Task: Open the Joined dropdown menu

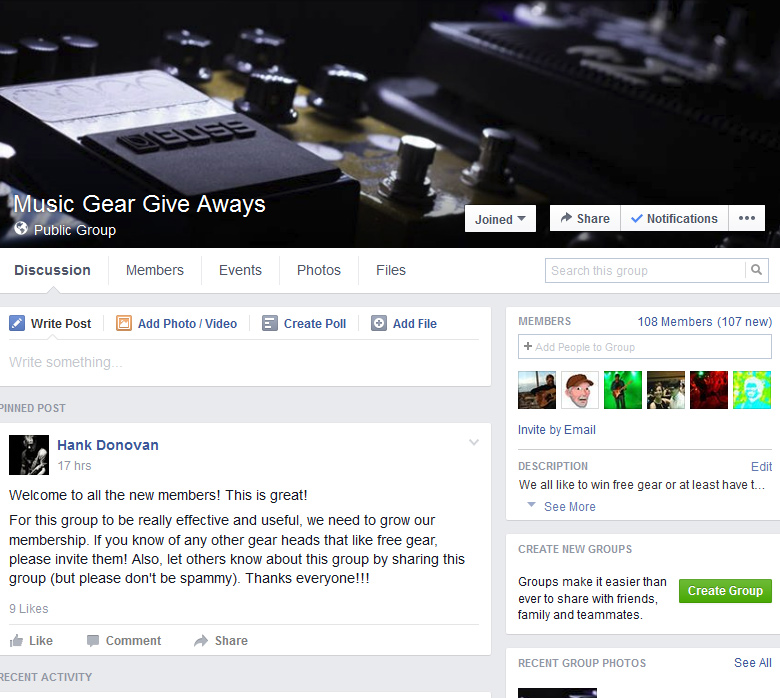Action: (x=500, y=219)
